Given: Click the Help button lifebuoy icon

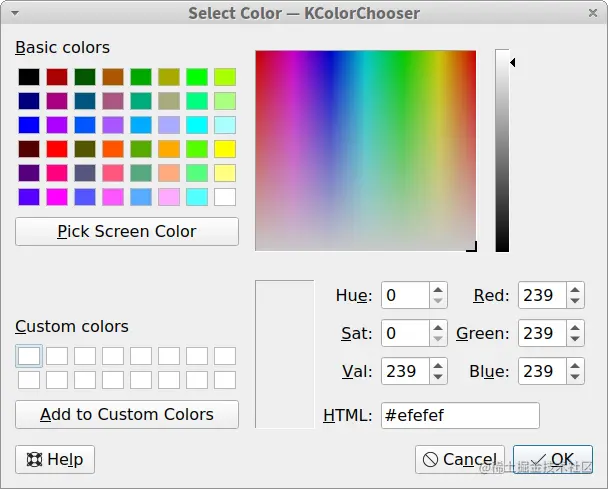Looking at the screenshot, I should coord(33,460).
